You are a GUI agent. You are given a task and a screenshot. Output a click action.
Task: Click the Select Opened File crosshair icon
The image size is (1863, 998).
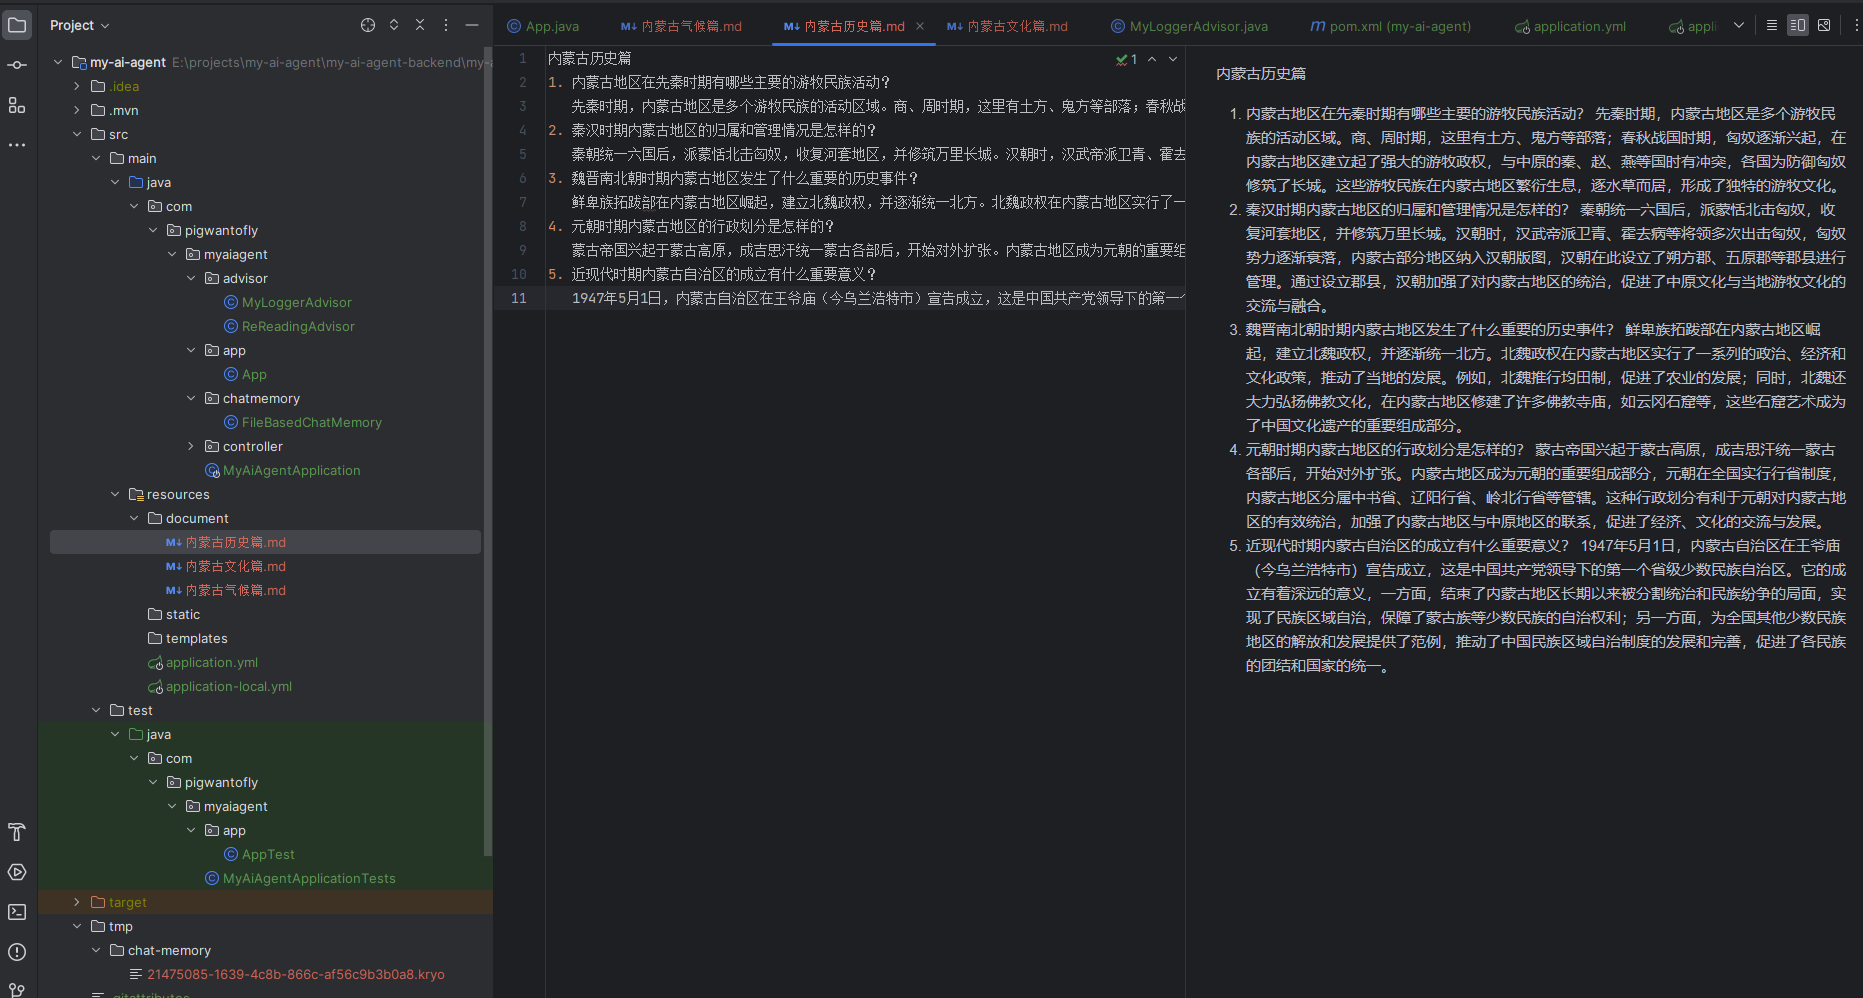click(367, 25)
